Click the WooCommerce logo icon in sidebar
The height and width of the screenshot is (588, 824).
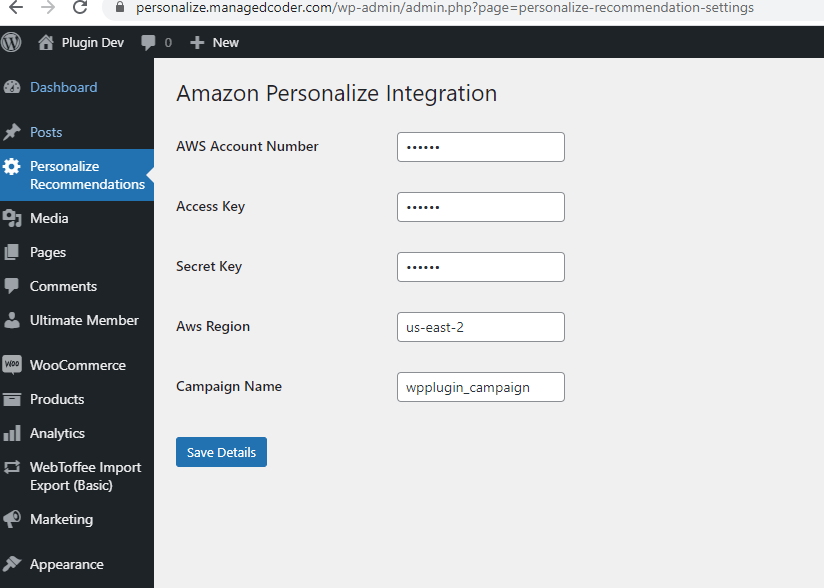[x=12, y=365]
